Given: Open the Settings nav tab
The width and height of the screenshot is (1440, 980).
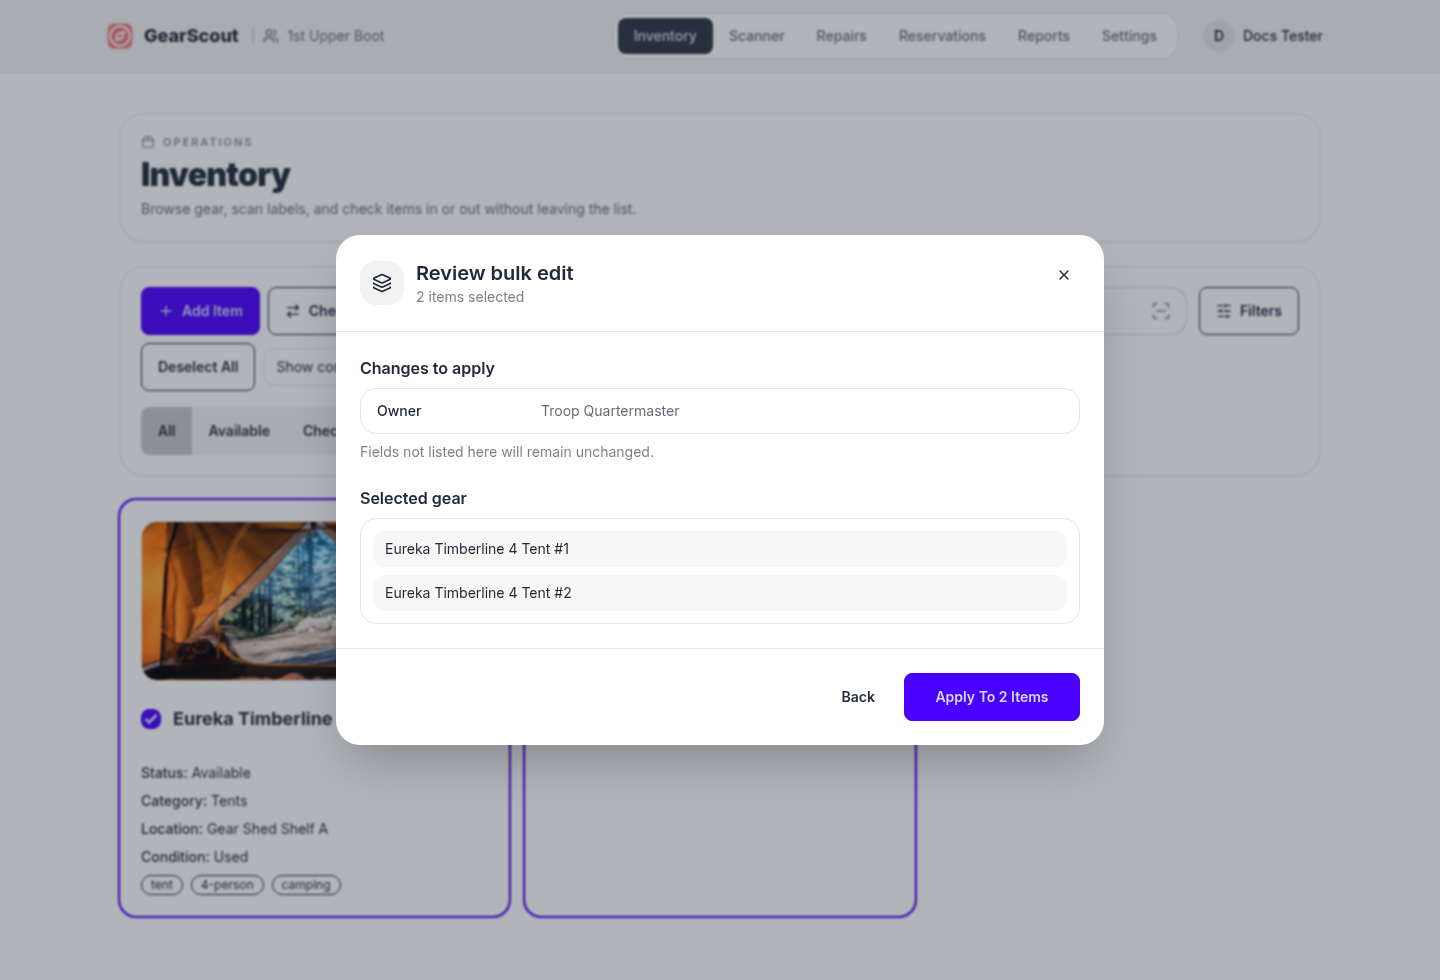Looking at the screenshot, I should [x=1129, y=36].
